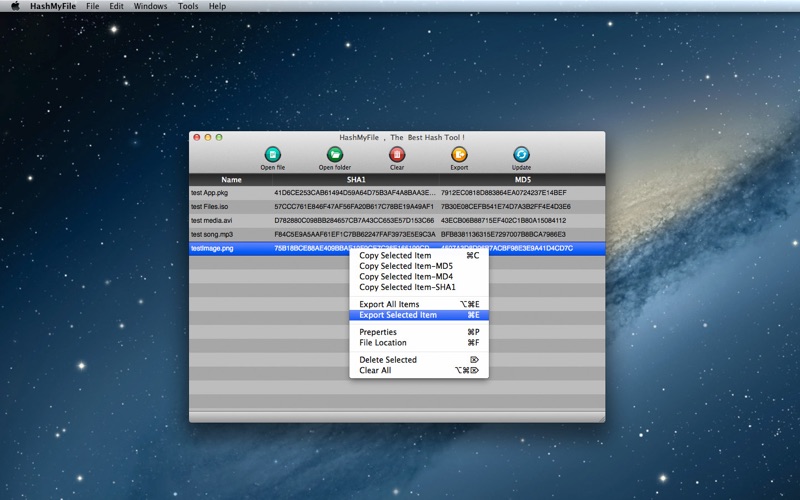
Task: Click the MD5 column header
Action: 522,180
